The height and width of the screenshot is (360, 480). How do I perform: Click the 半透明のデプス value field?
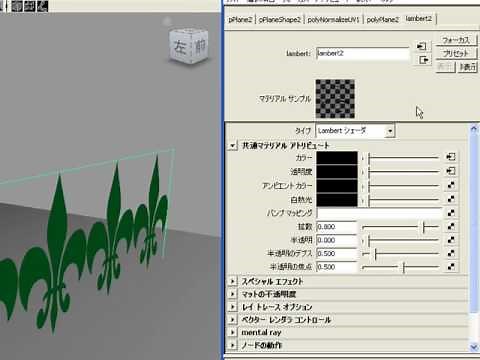tap(336, 253)
